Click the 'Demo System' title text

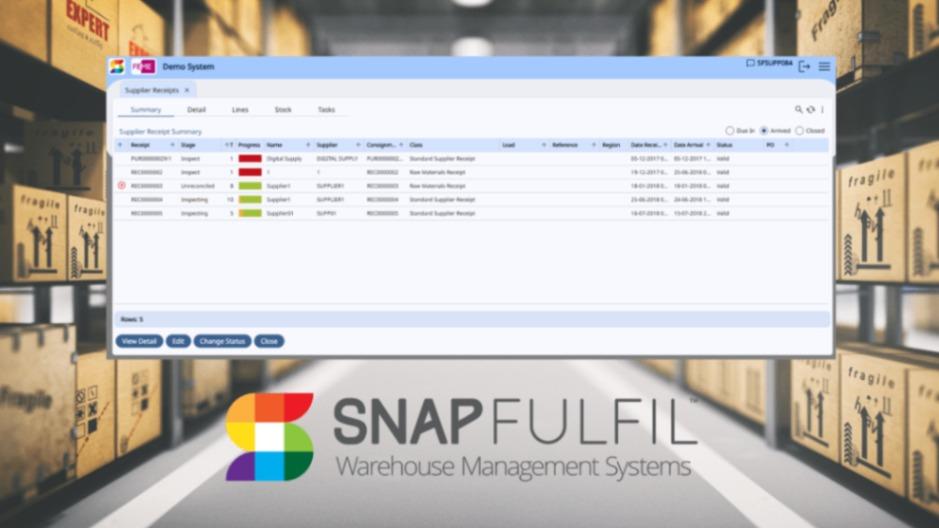[188, 66]
